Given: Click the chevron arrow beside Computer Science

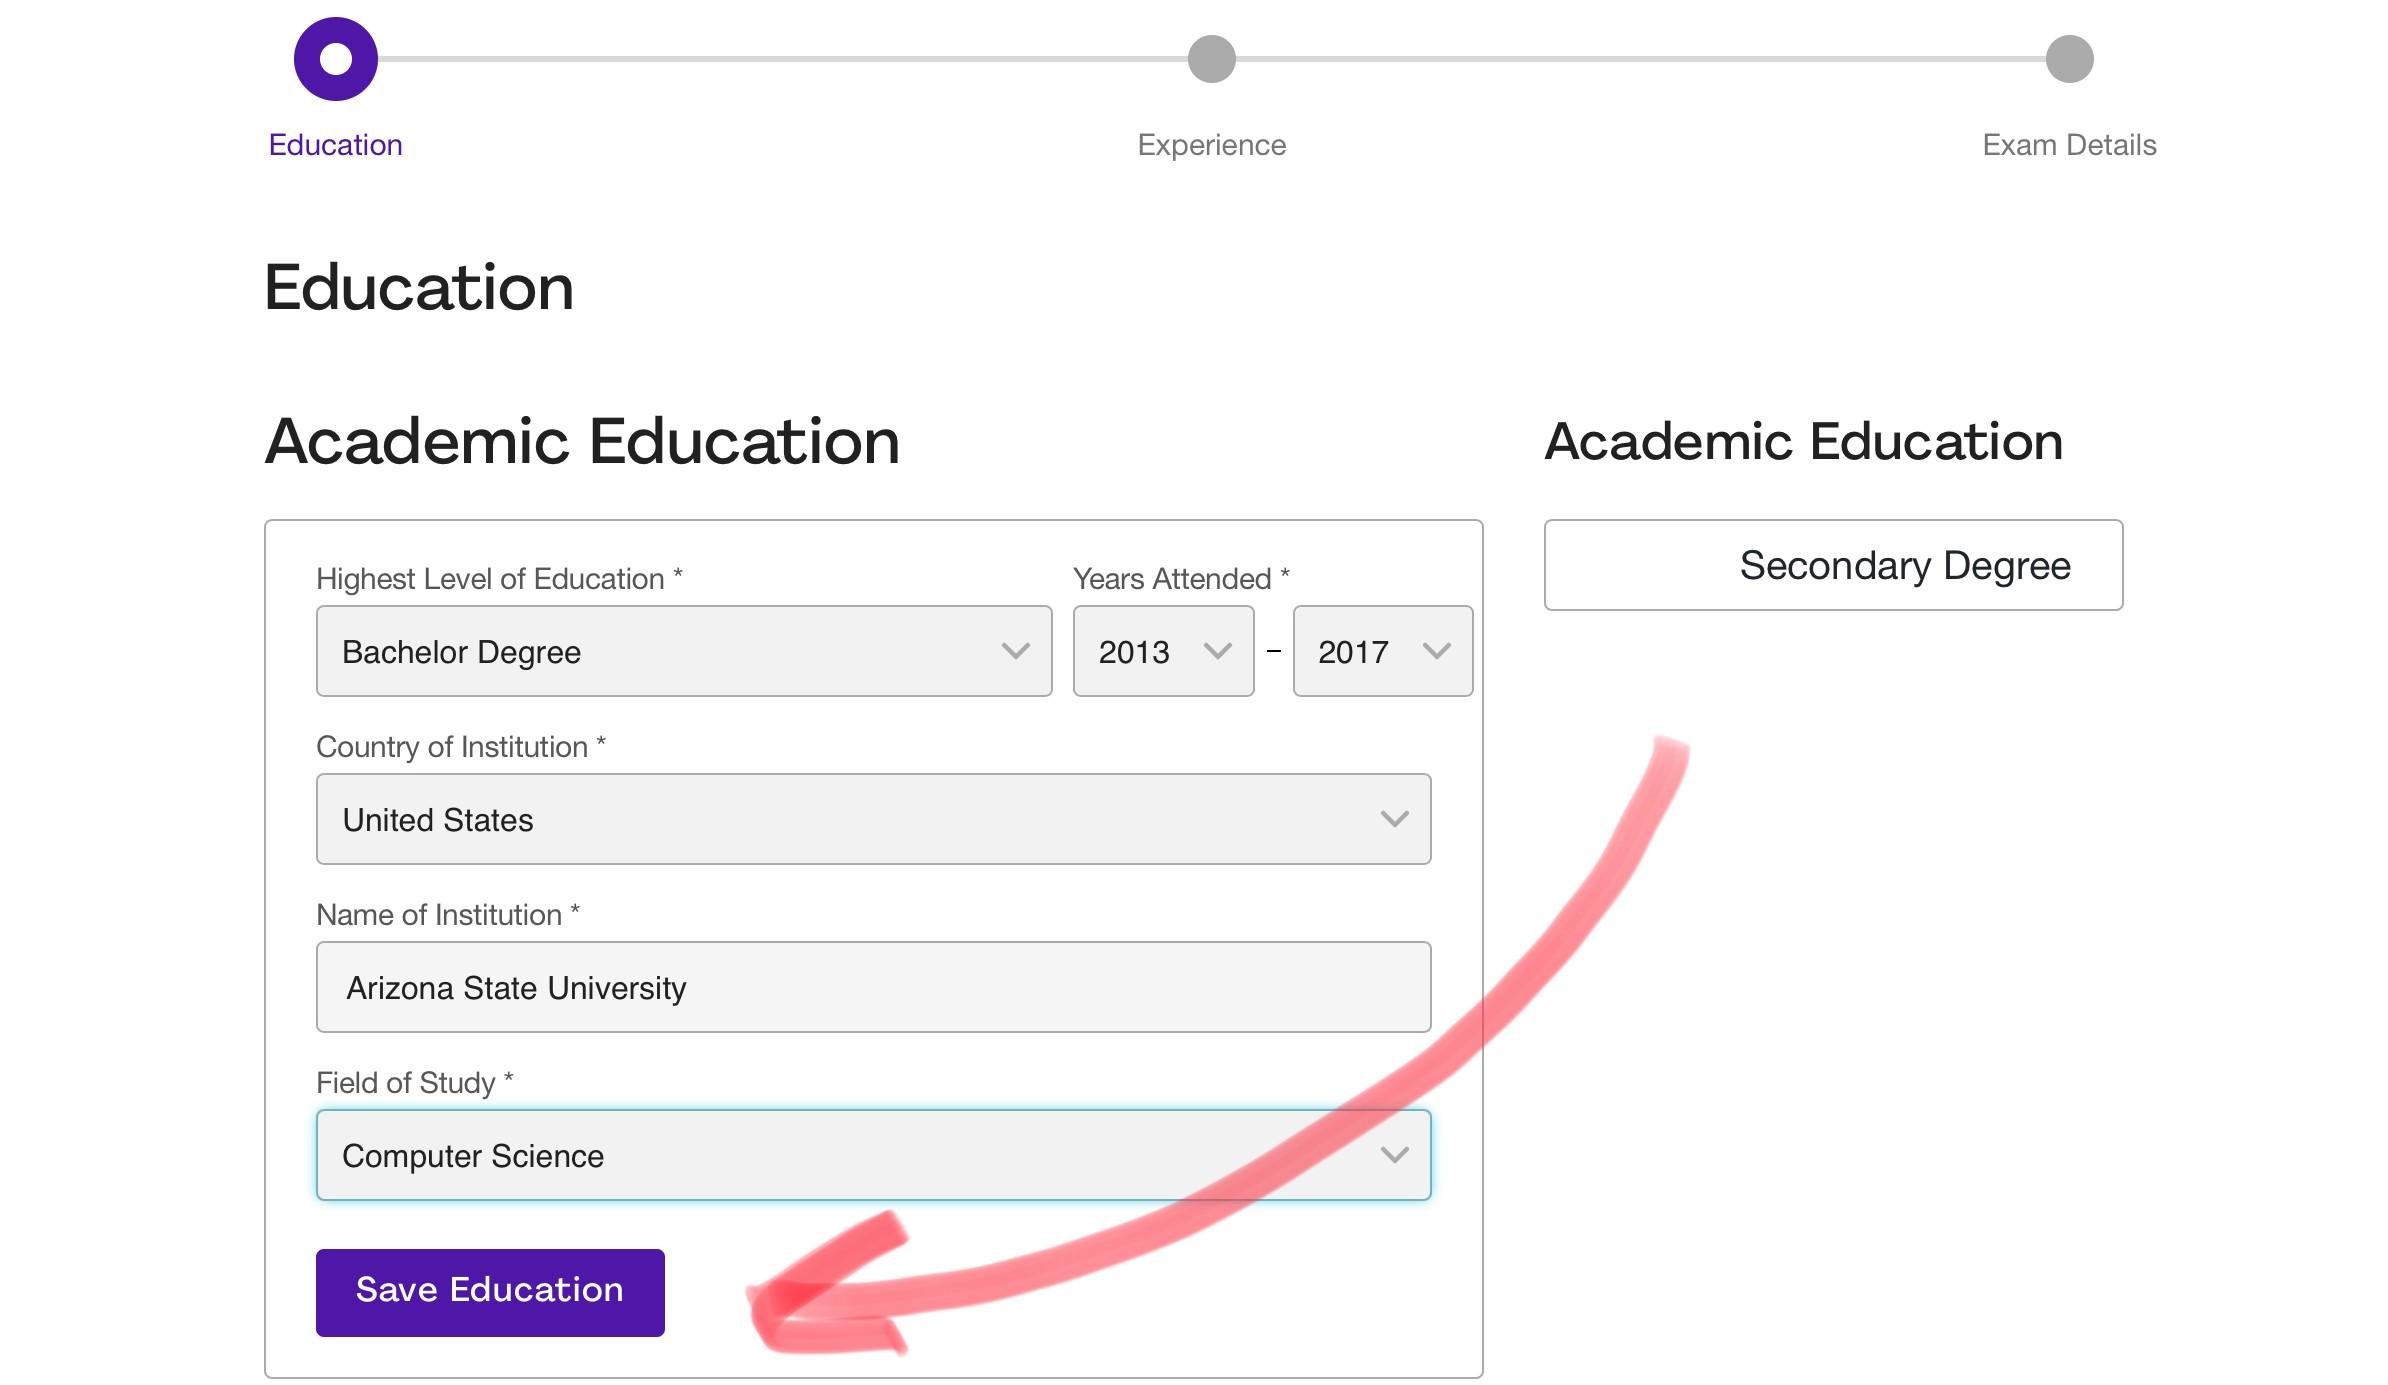Looking at the screenshot, I should (1394, 1155).
